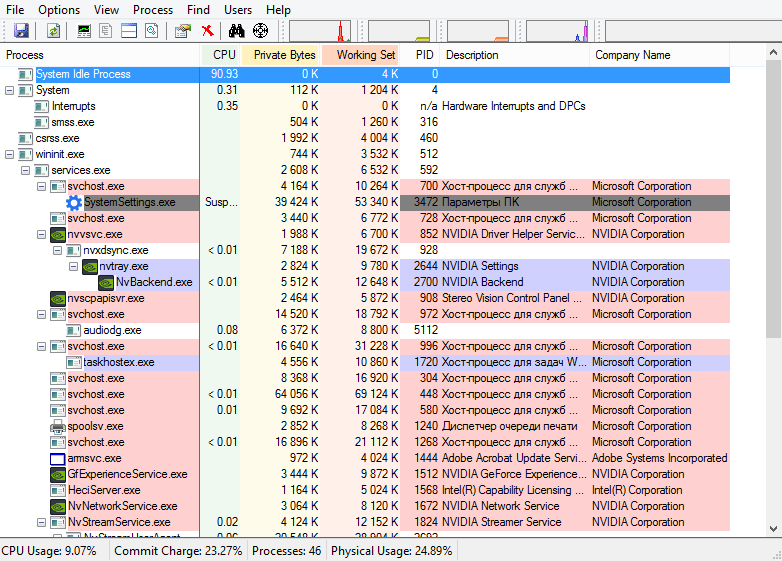Click the binoculars Find Handle icon
782x561 pixels.
(236, 31)
